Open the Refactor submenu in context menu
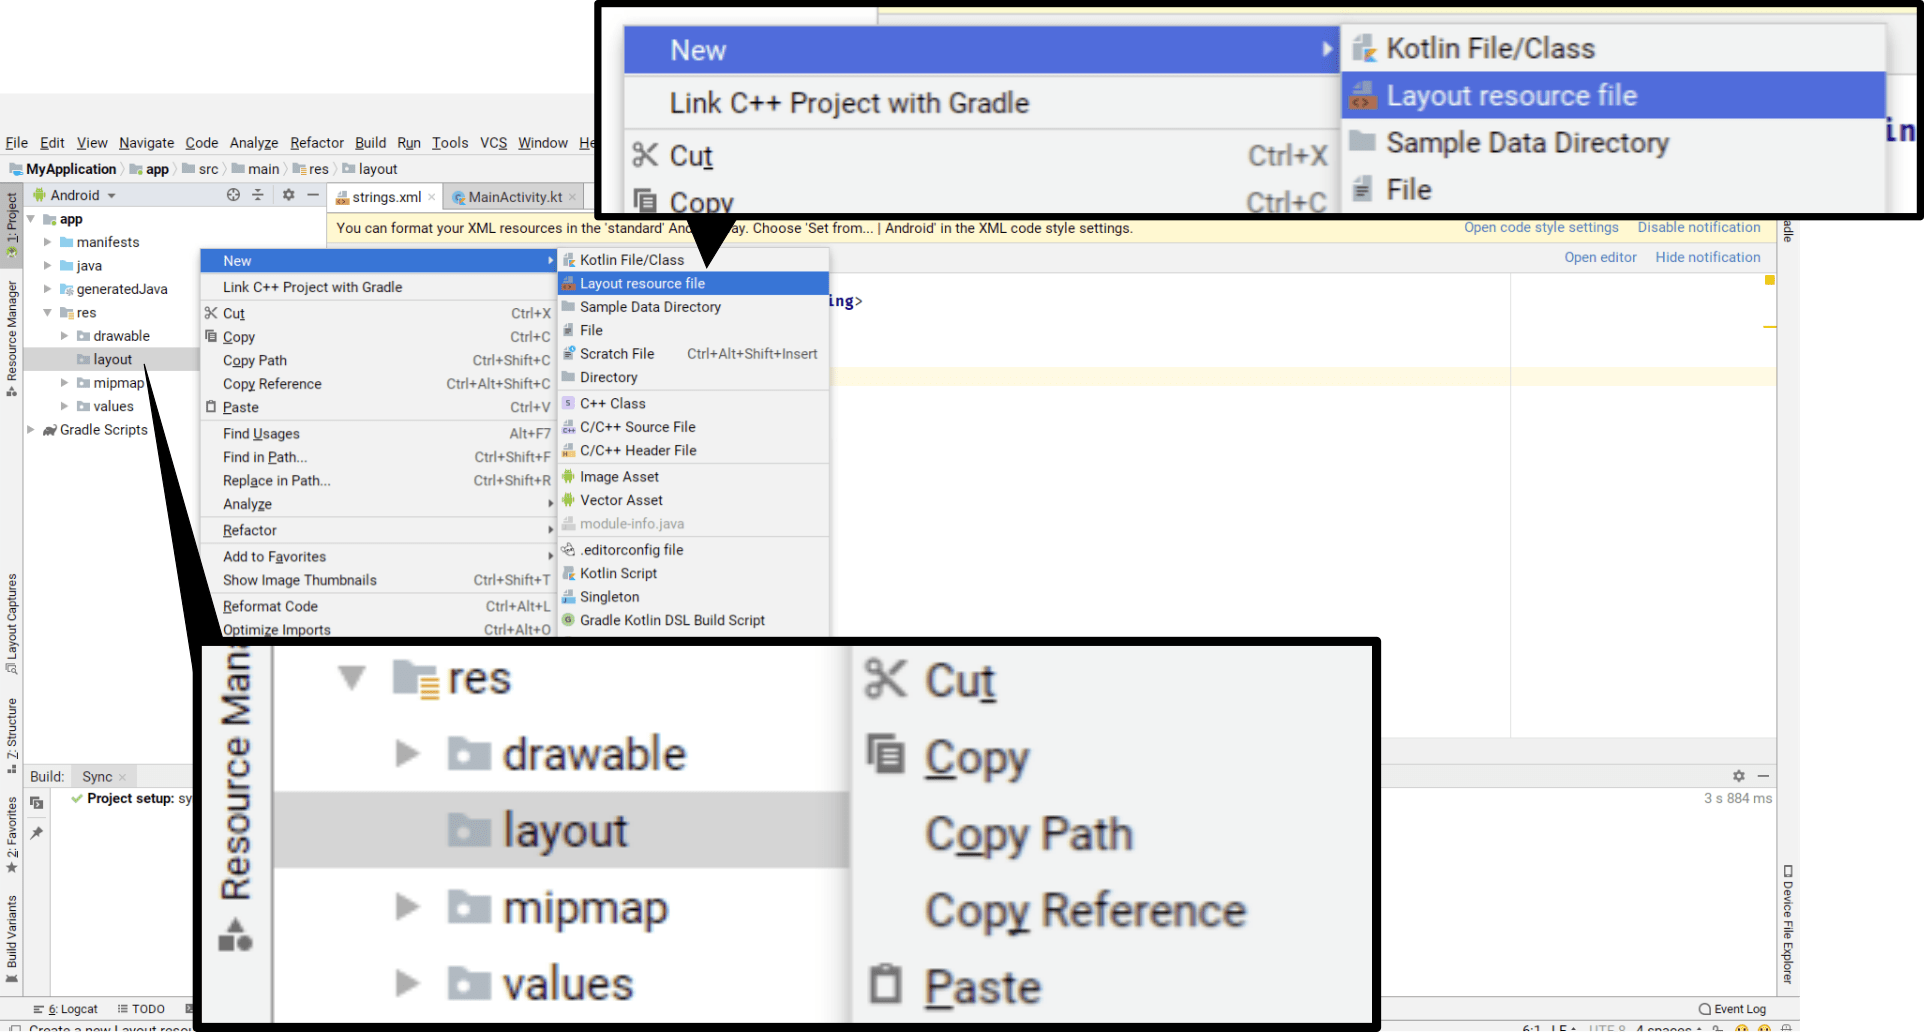Viewport: 1924px width, 1032px height. coord(379,530)
